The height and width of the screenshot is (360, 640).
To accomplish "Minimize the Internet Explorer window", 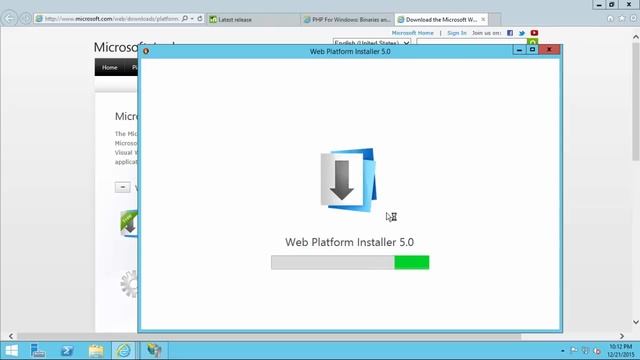I will click(x=599, y=5).
